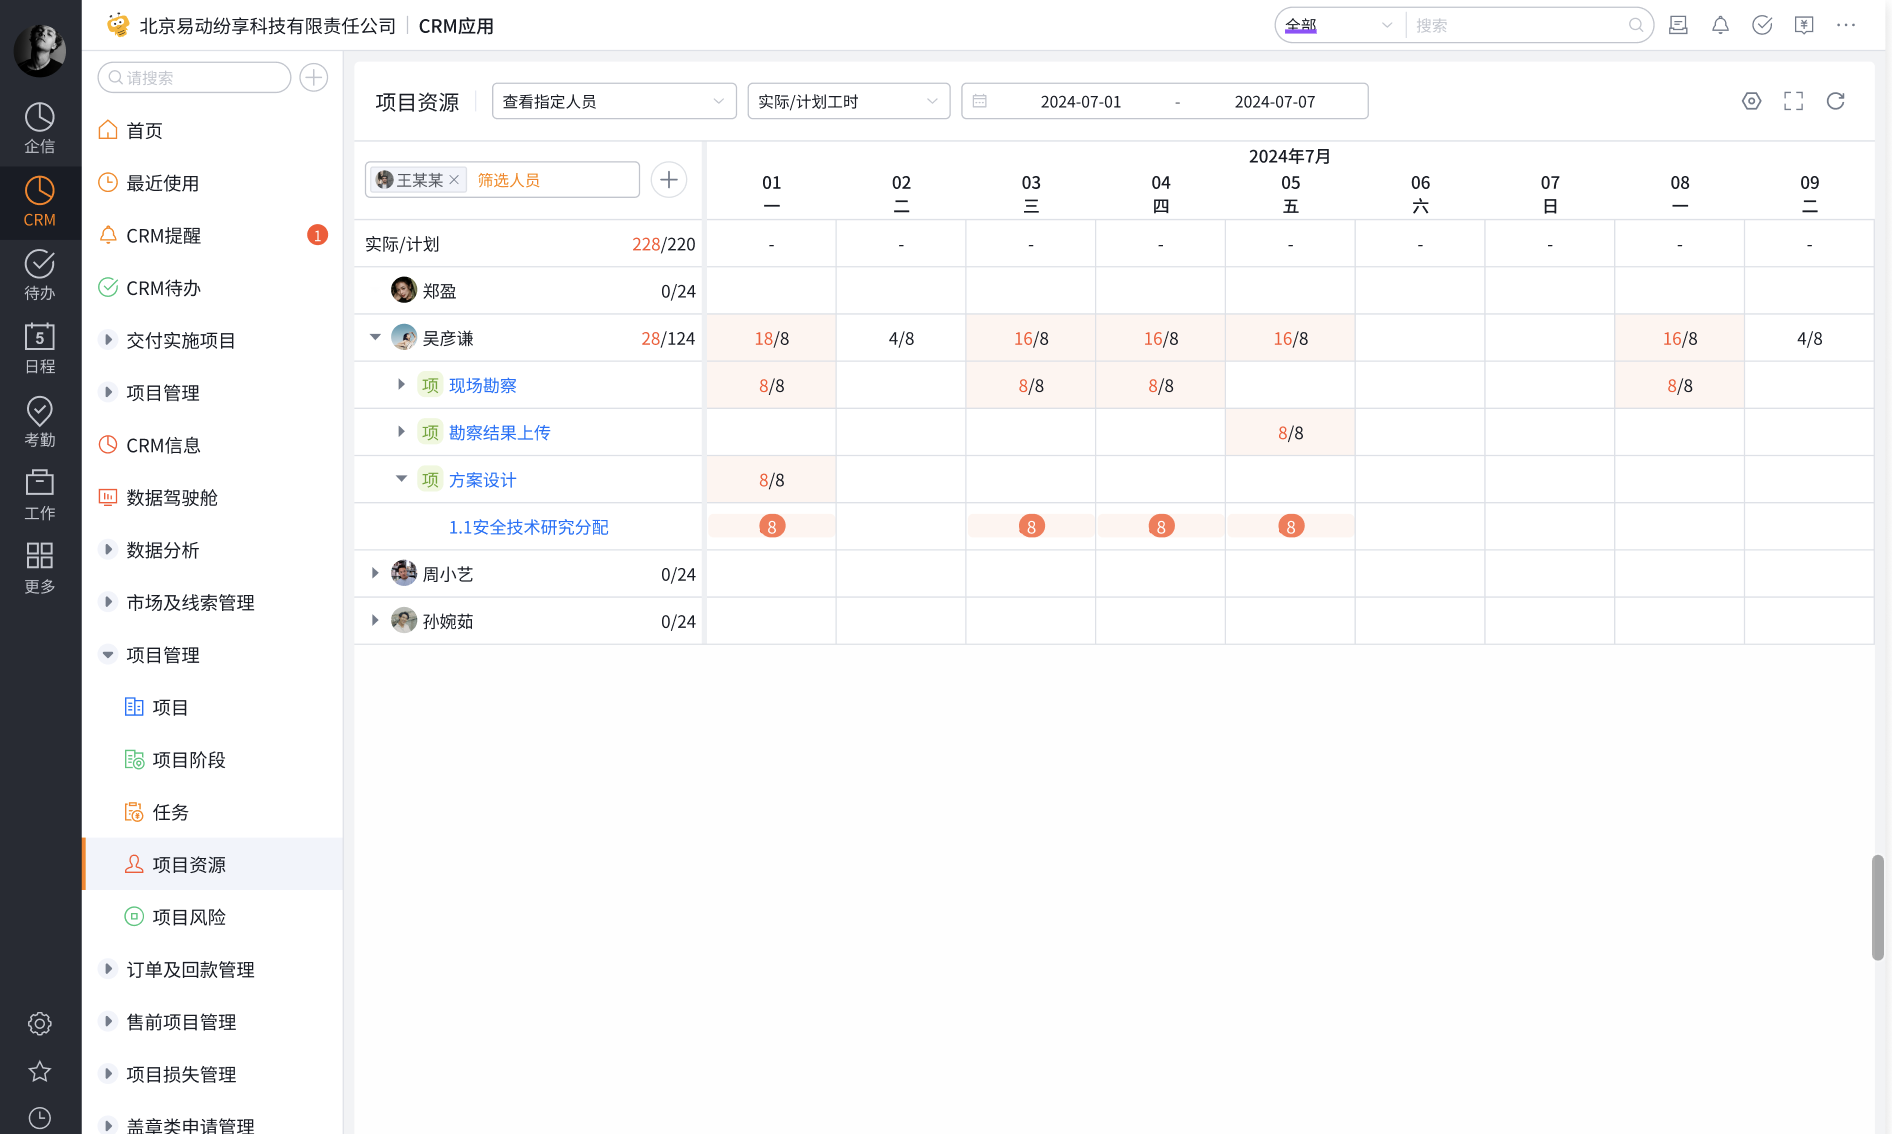Enter fullscreen mode for resource view
This screenshot has width=1892, height=1134.
click(1793, 101)
